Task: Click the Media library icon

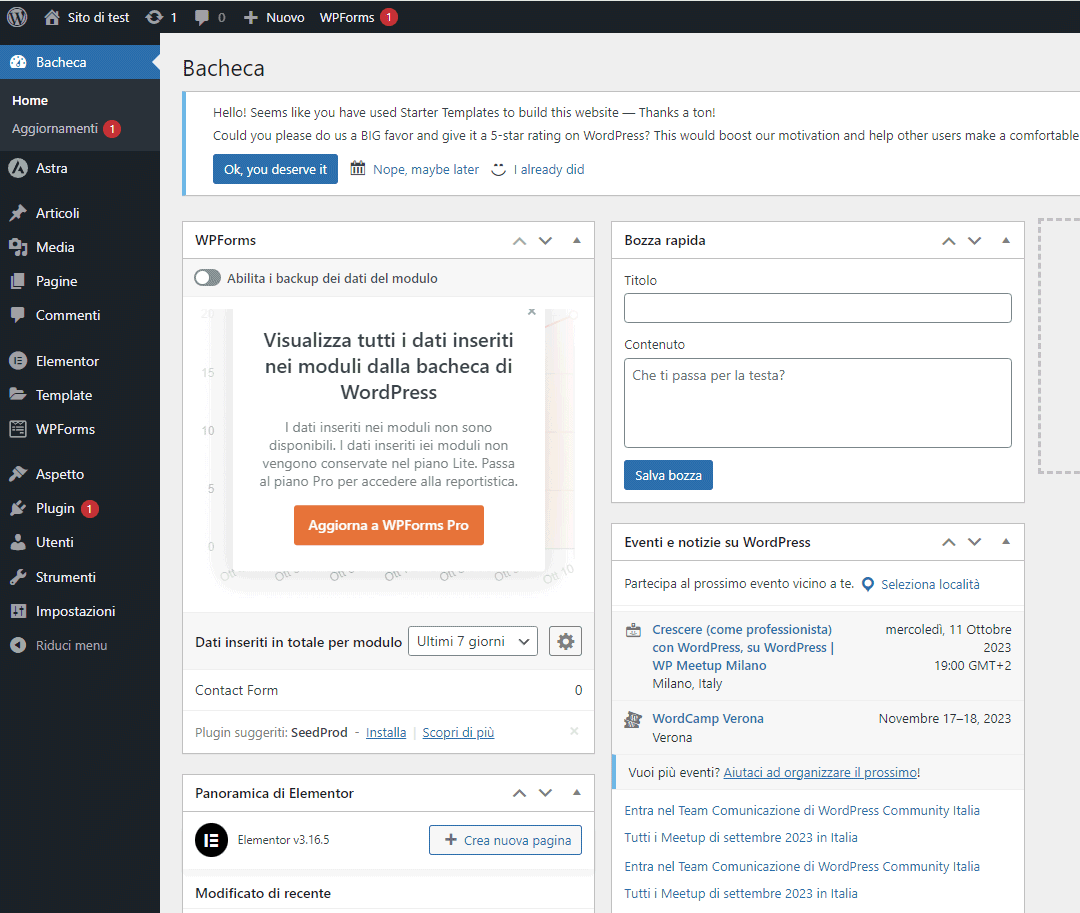Action: (x=18, y=247)
